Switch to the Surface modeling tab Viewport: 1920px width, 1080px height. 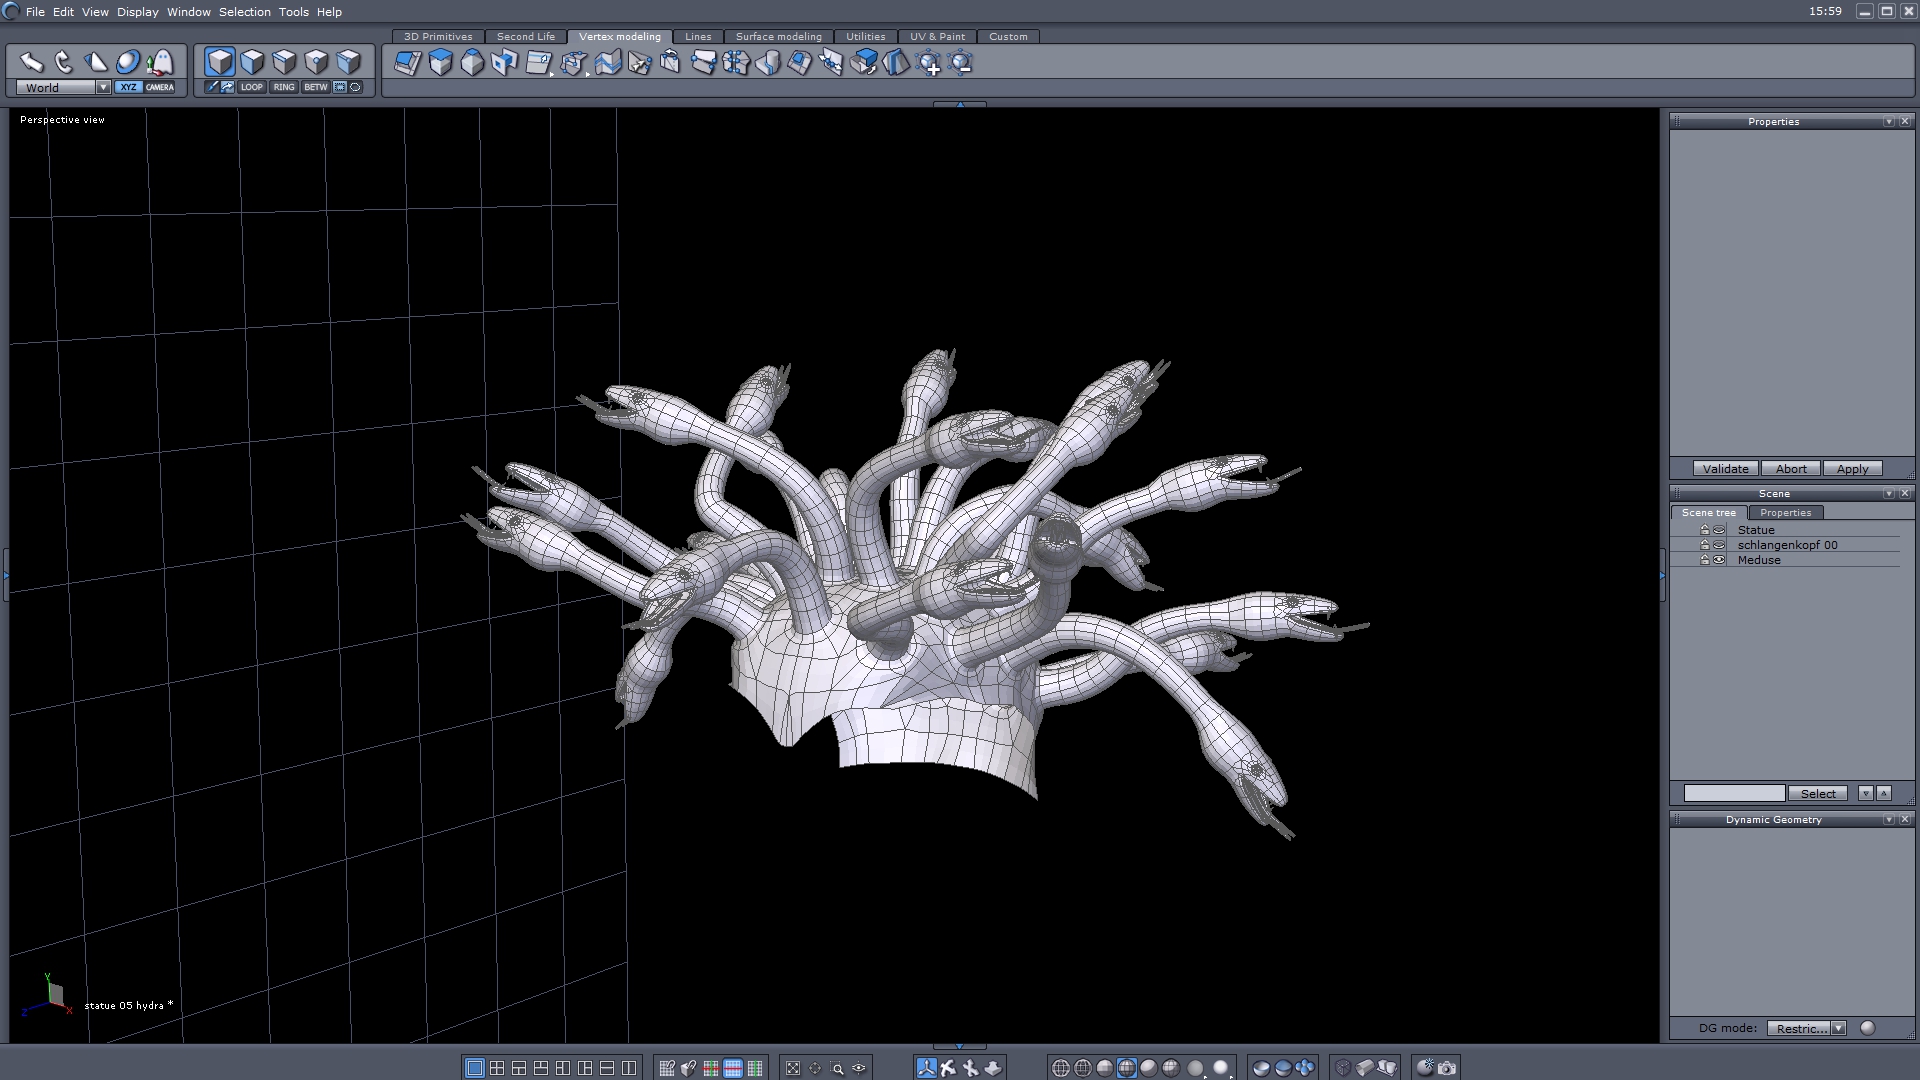[778, 36]
